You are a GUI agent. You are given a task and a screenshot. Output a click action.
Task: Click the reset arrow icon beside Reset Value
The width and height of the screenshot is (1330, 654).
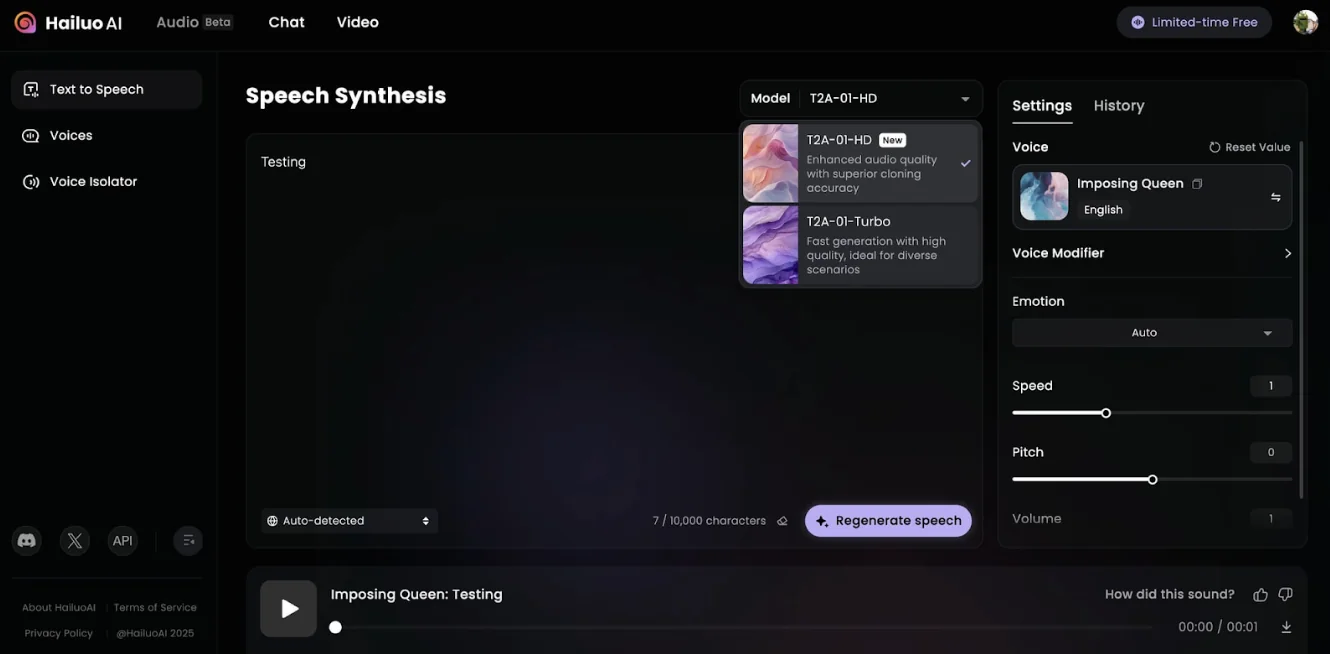click(x=1215, y=147)
